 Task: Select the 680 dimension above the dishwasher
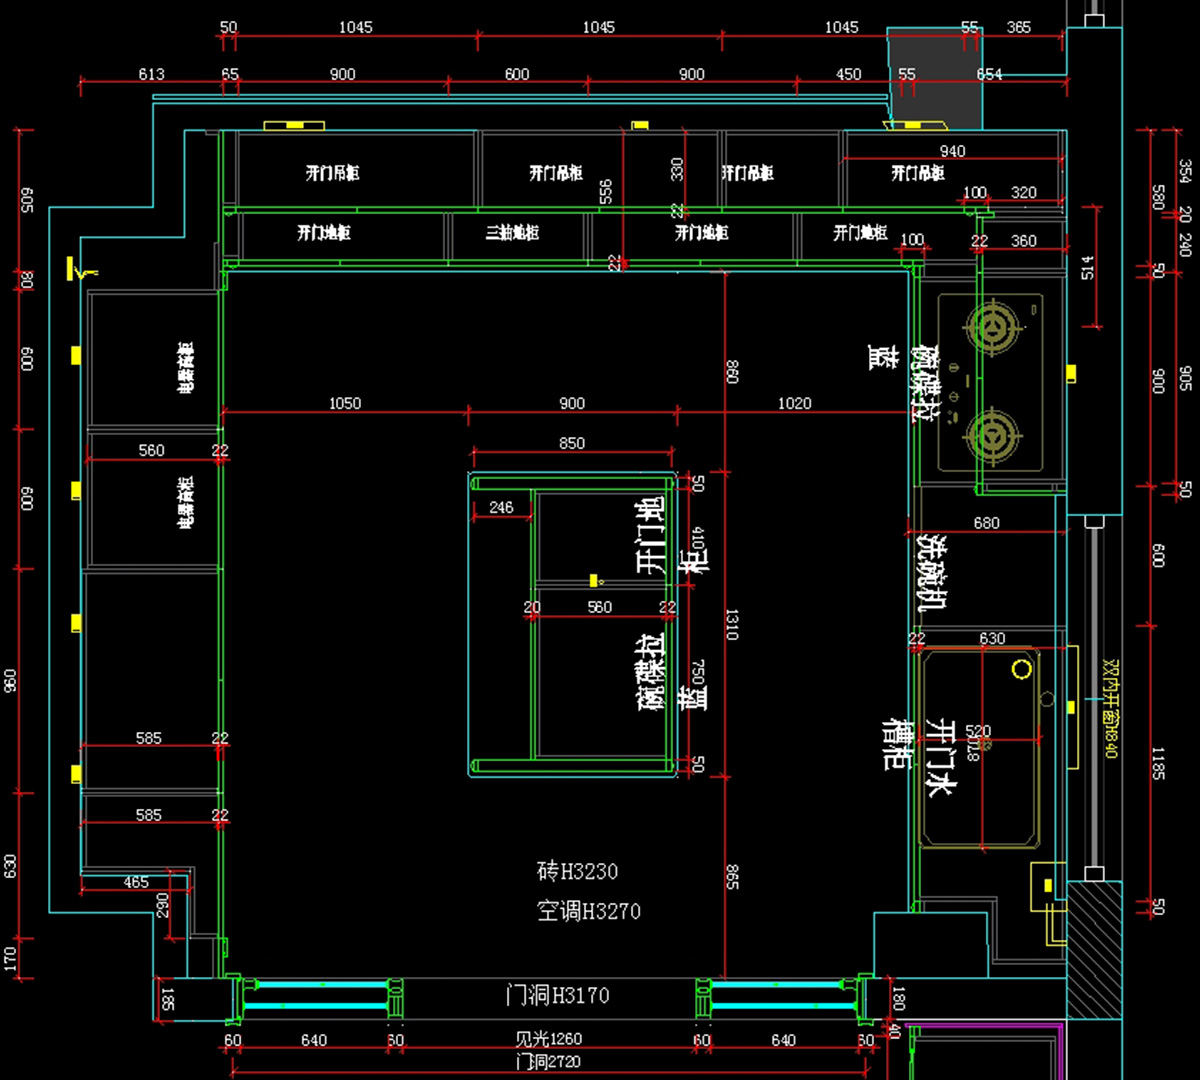pos(986,523)
